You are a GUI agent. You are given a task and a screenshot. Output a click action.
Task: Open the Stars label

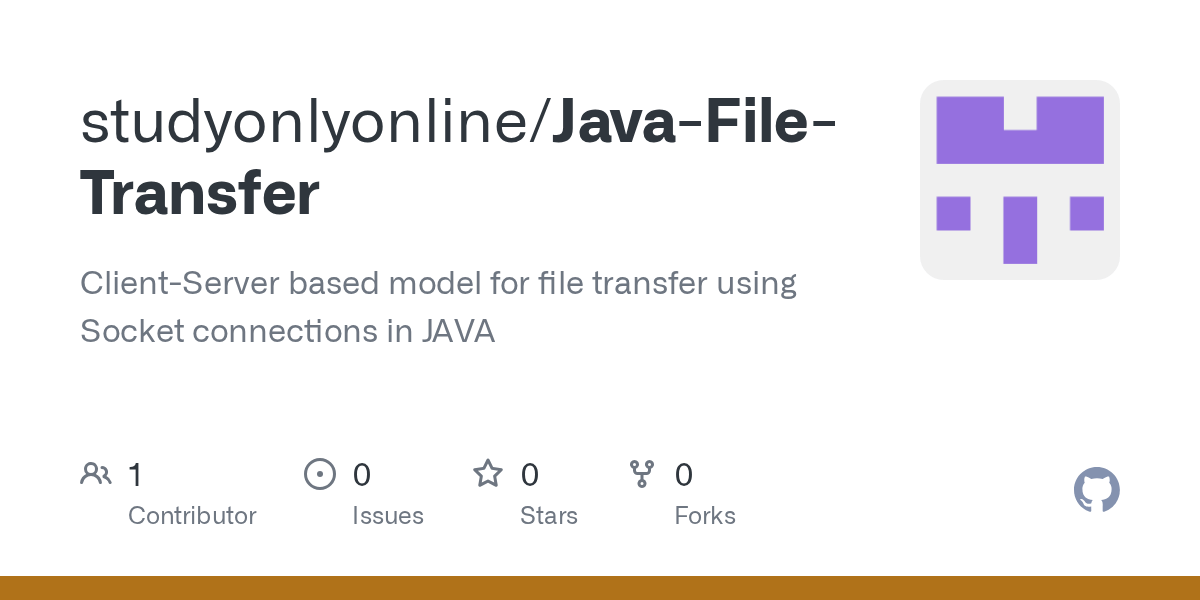point(549,516)
